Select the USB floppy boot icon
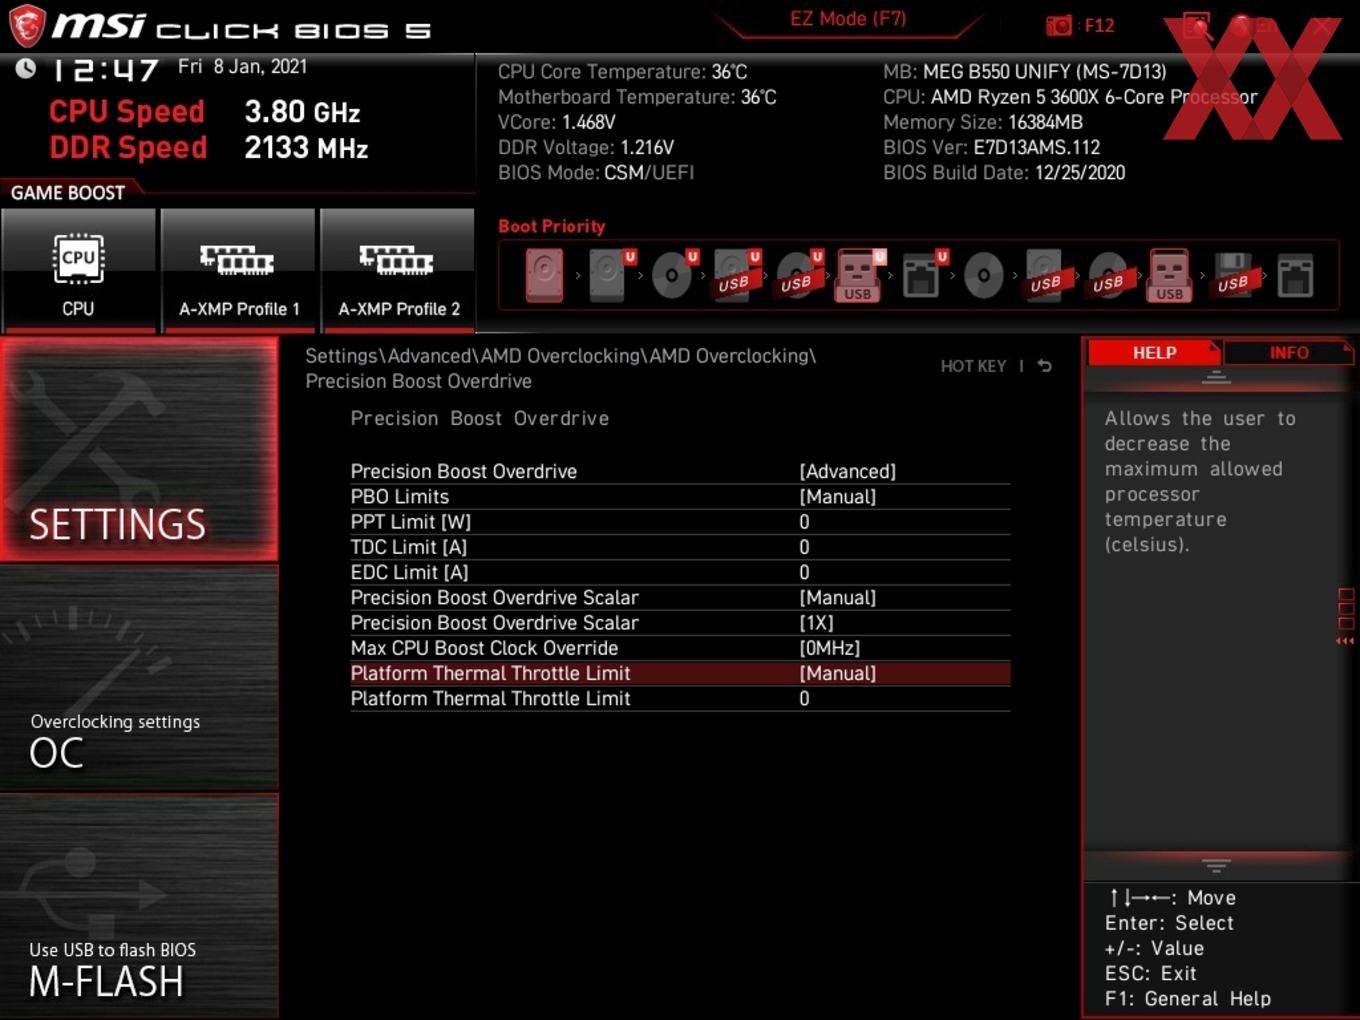 1233,275
